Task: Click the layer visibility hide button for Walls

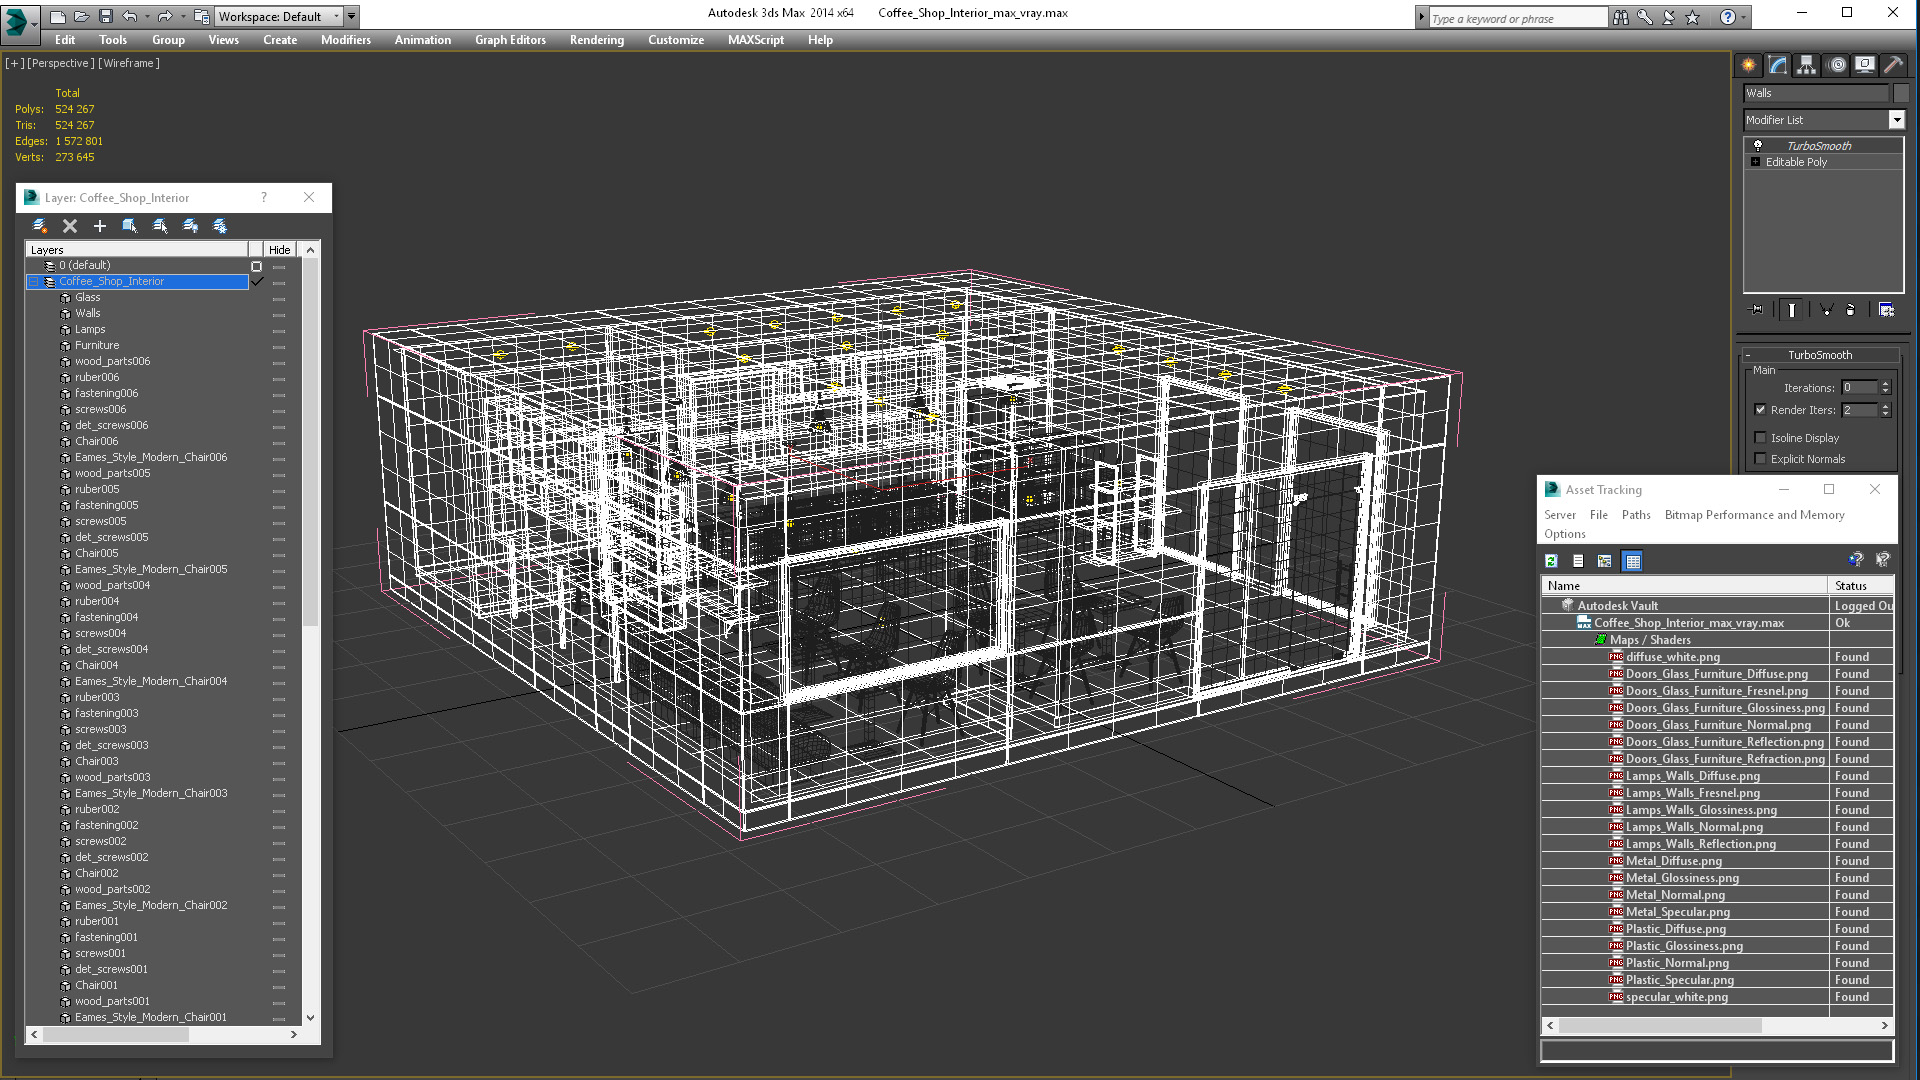Action: coord(278,313)
